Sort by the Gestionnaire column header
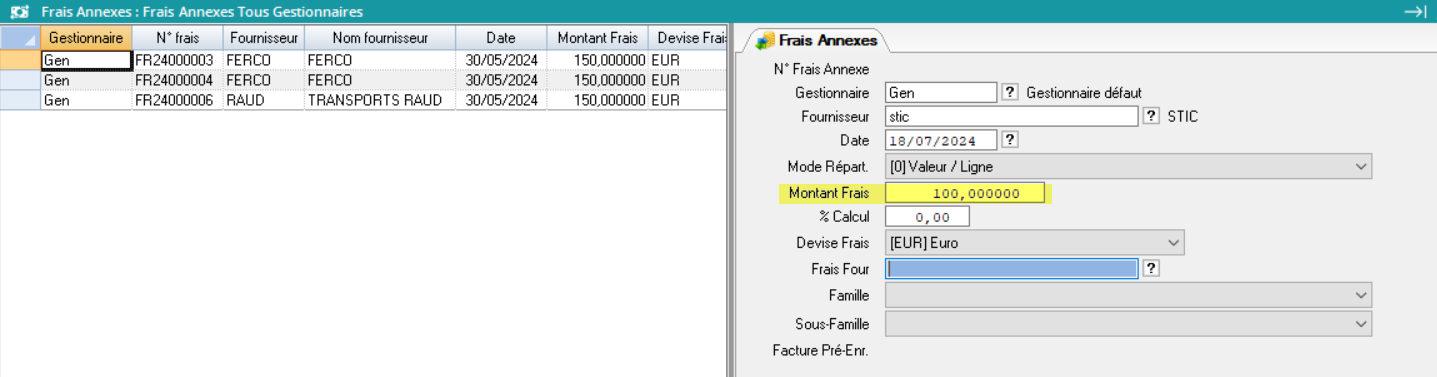Screen dimensions: 1437x377 point(86,38)
